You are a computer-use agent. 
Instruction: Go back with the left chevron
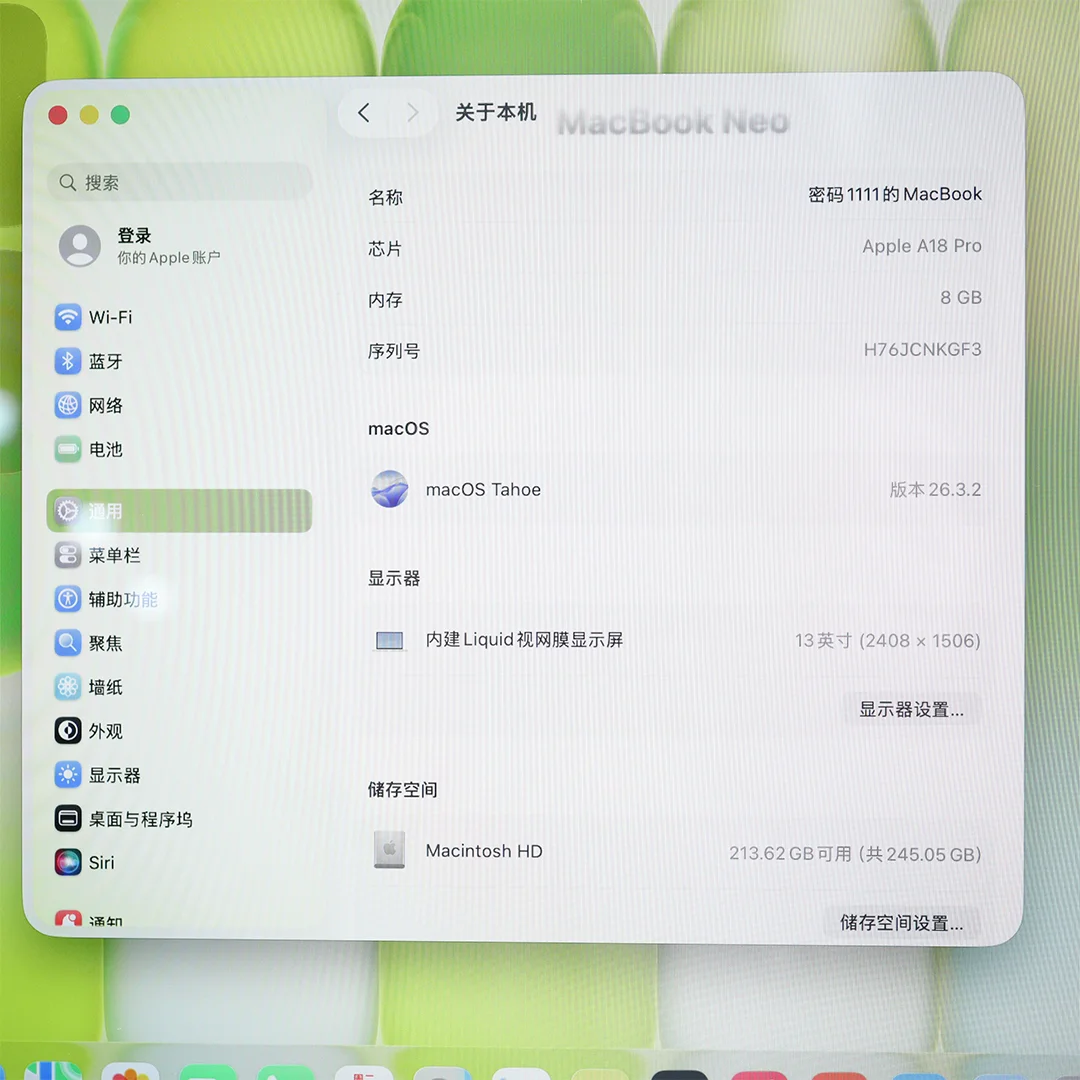[364, 113]
